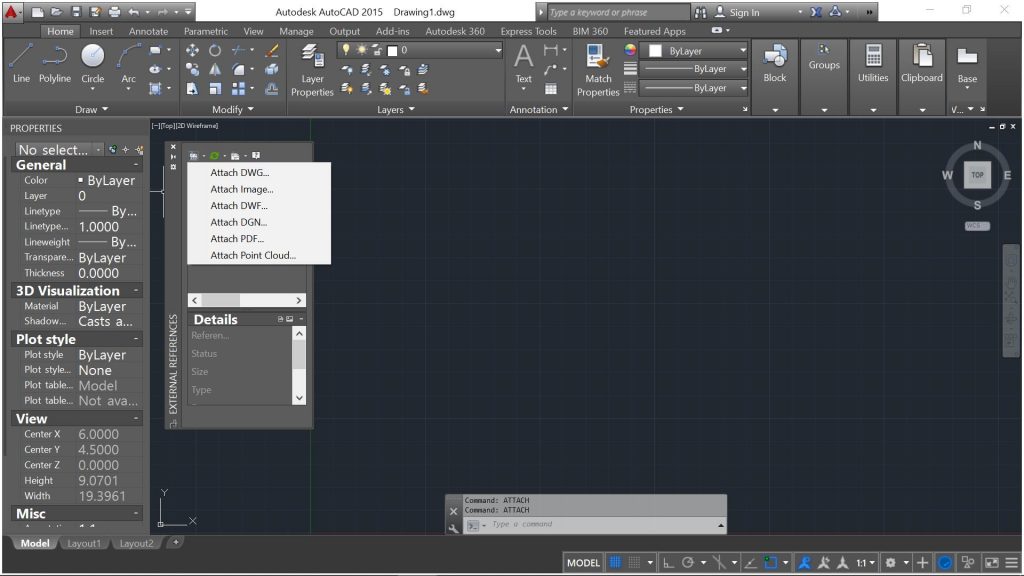1024x576 pixels.
Task: Click the Table icon in Annotation panel
Action: (551, 89)
